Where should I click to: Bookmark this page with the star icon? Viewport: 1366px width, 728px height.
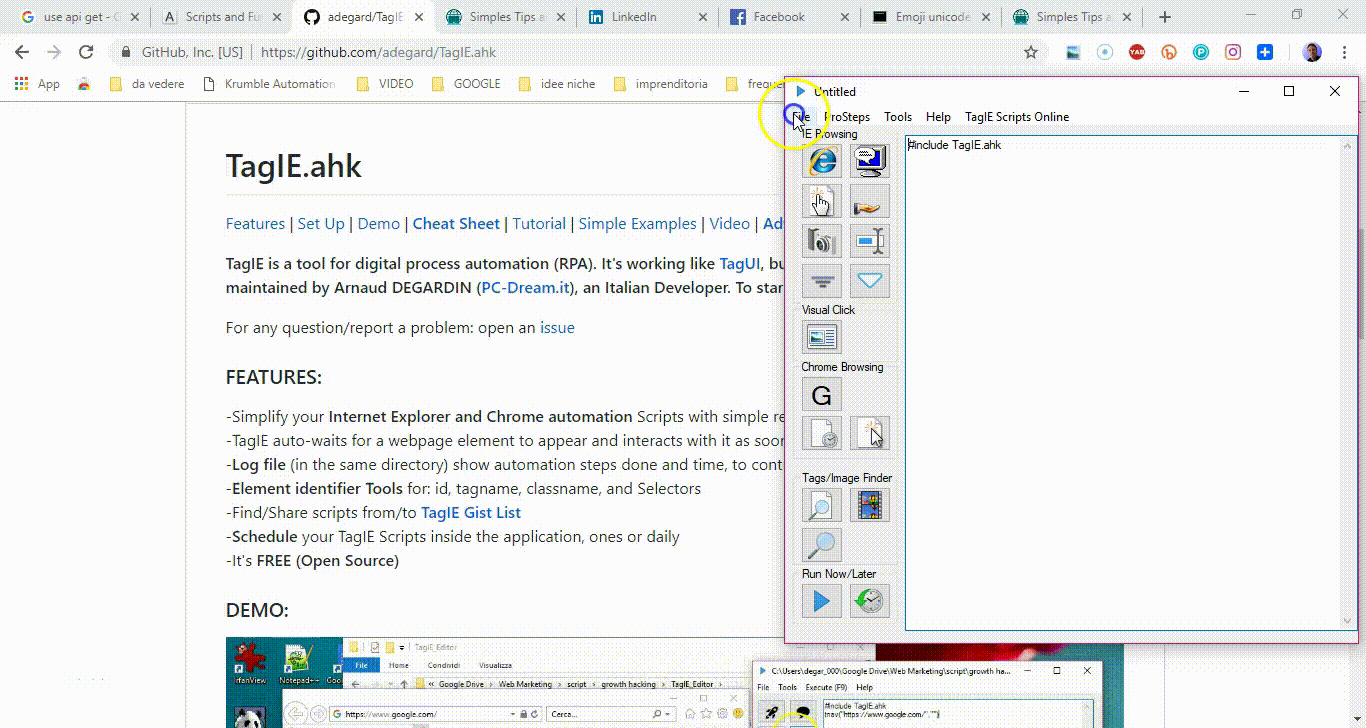[1030, 52]
